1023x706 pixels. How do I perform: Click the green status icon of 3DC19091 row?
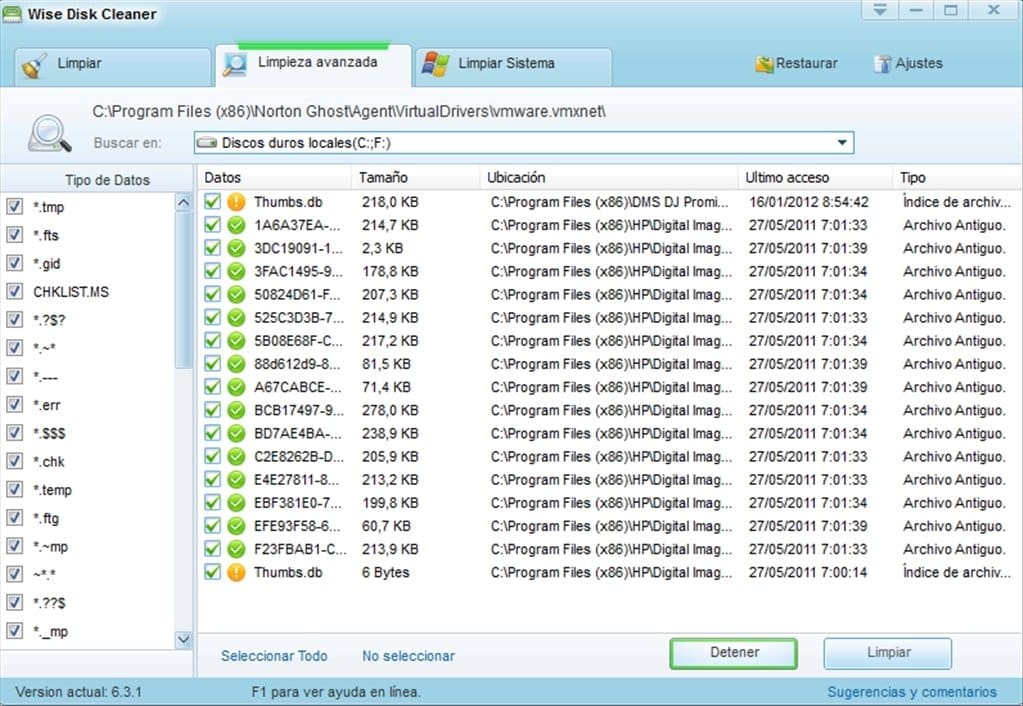[x=236, y=248]
